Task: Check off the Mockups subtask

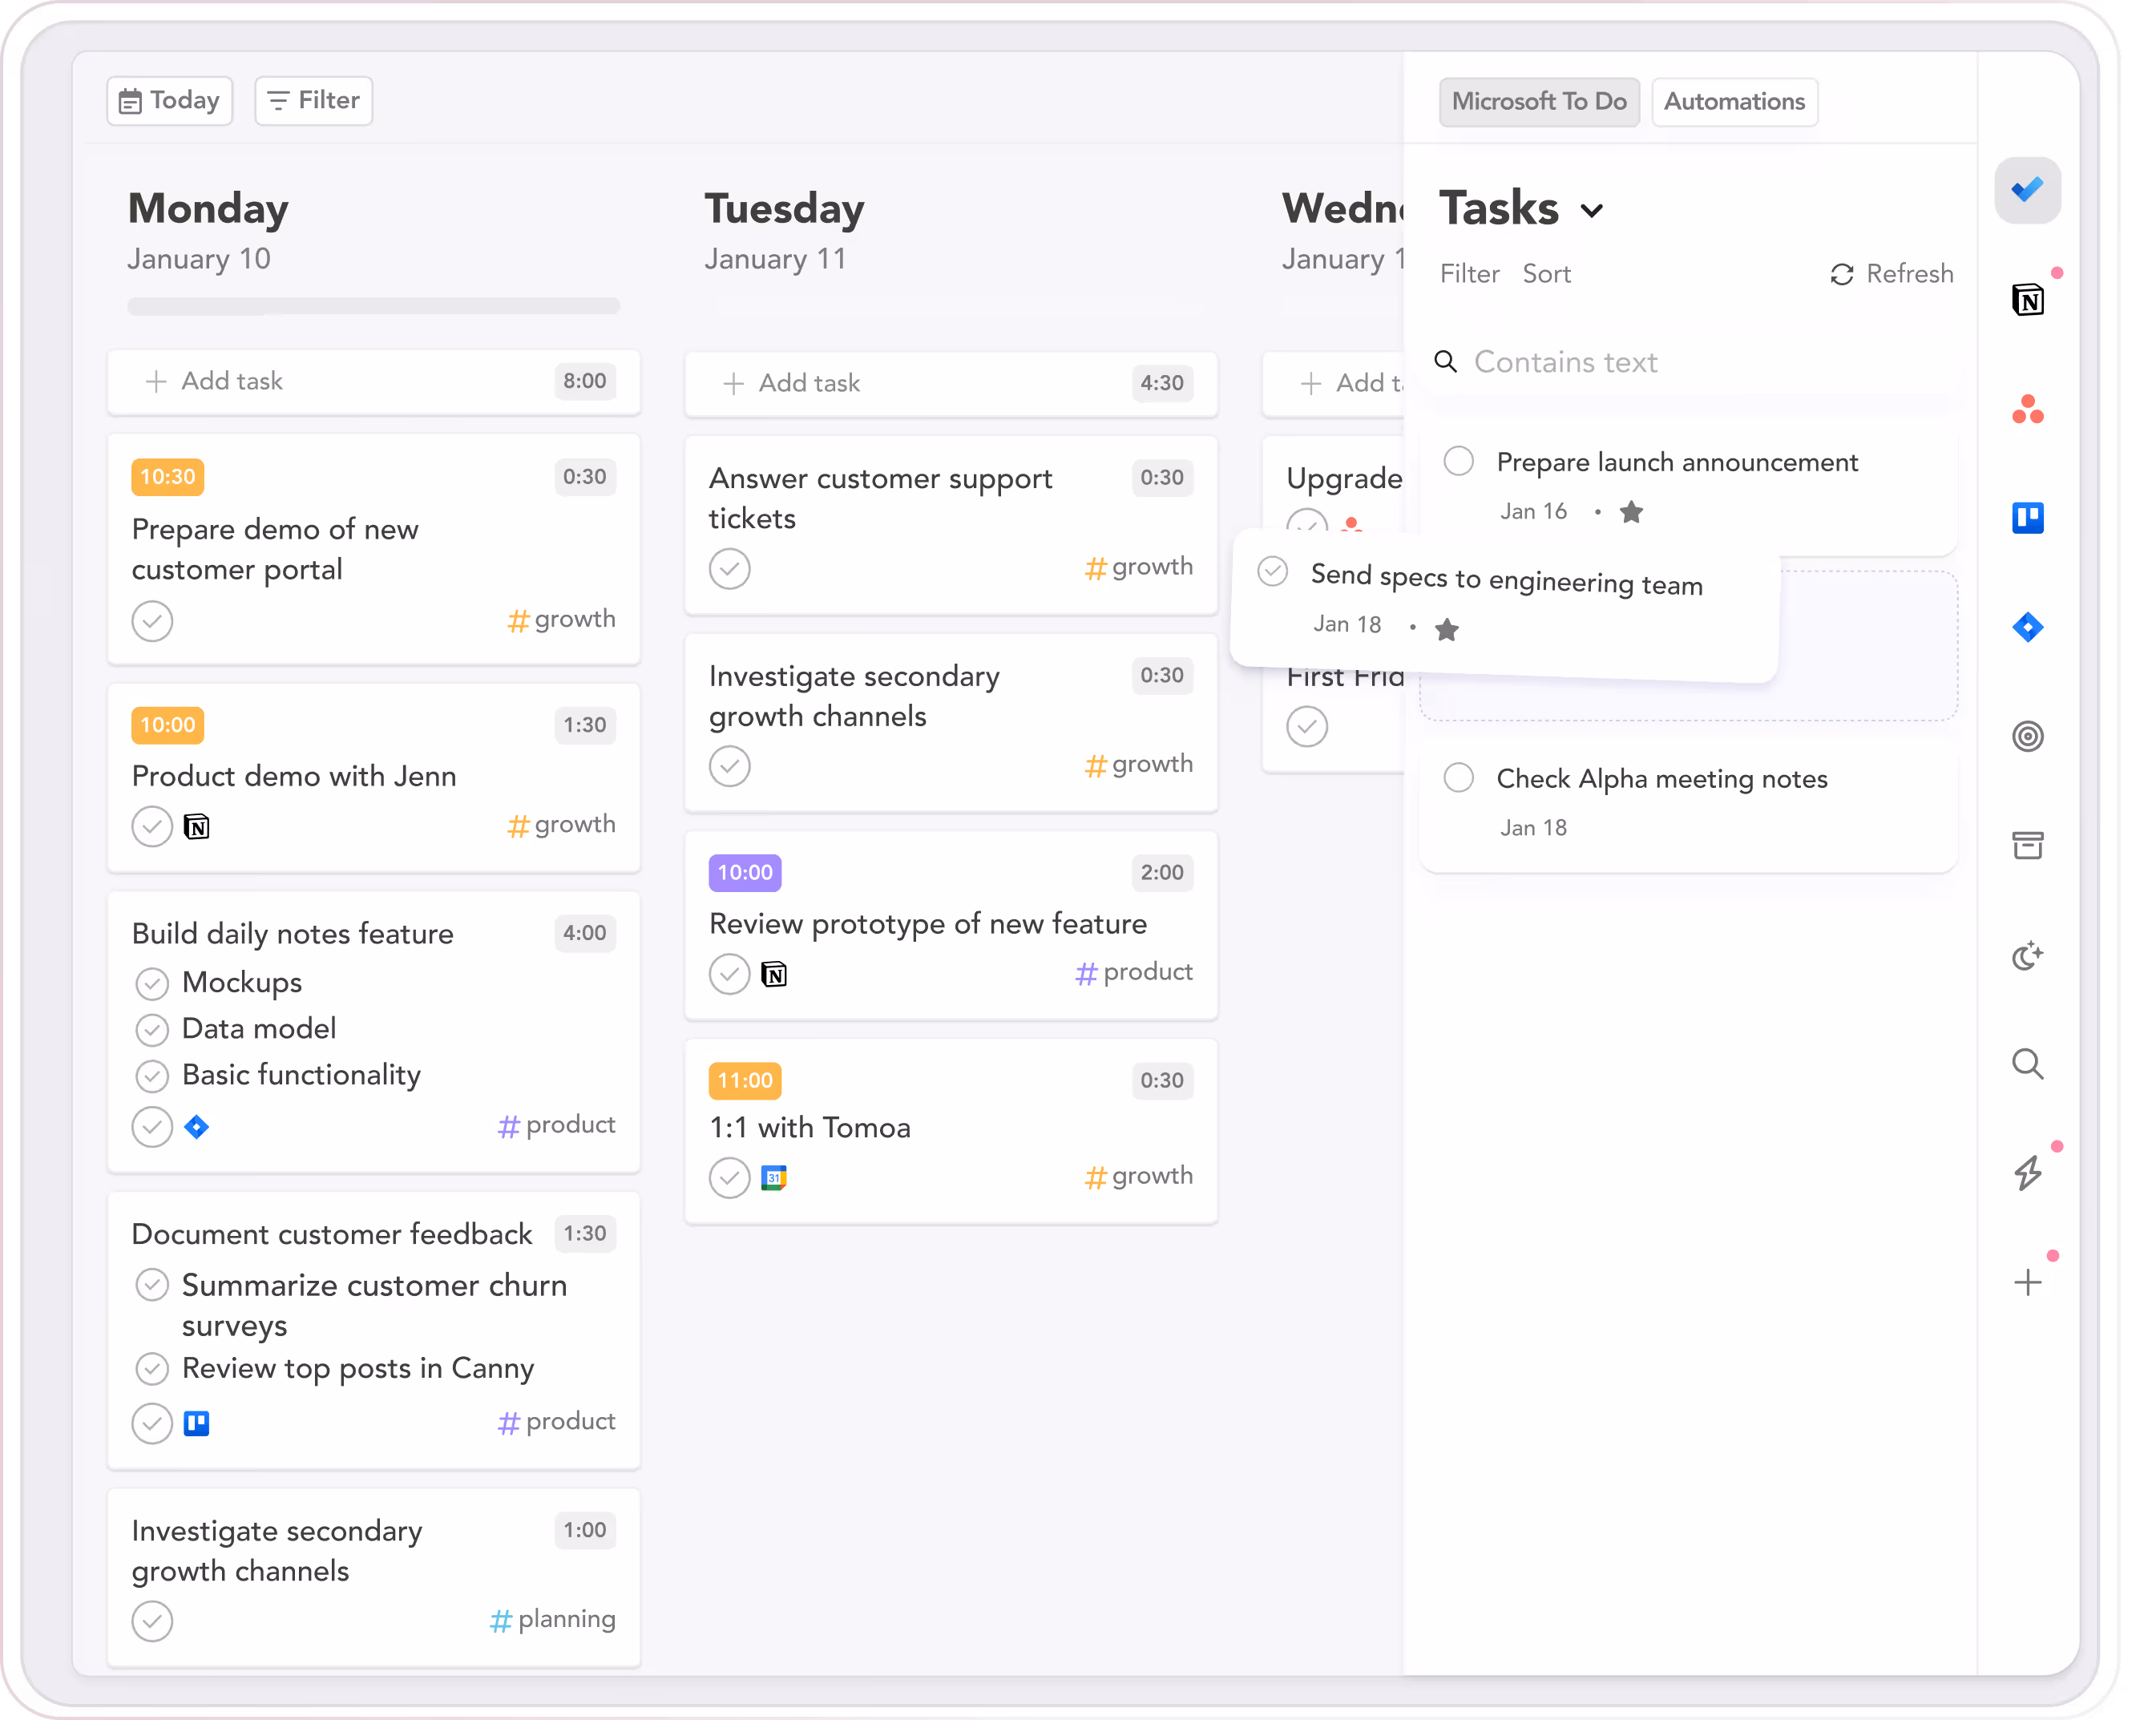Action: coord(152,984)
